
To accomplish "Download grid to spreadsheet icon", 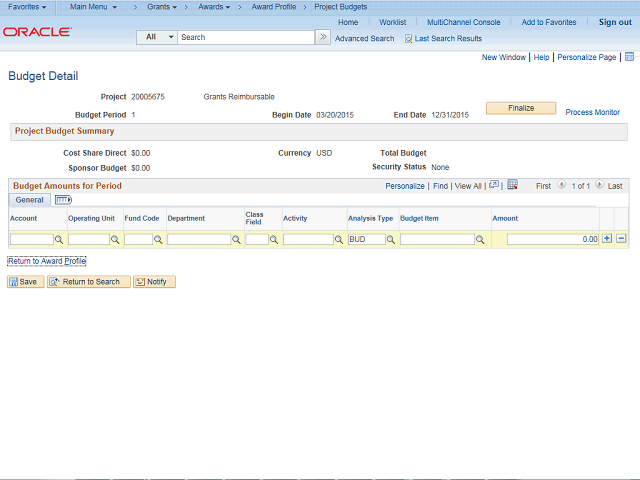I will (513, 185).
